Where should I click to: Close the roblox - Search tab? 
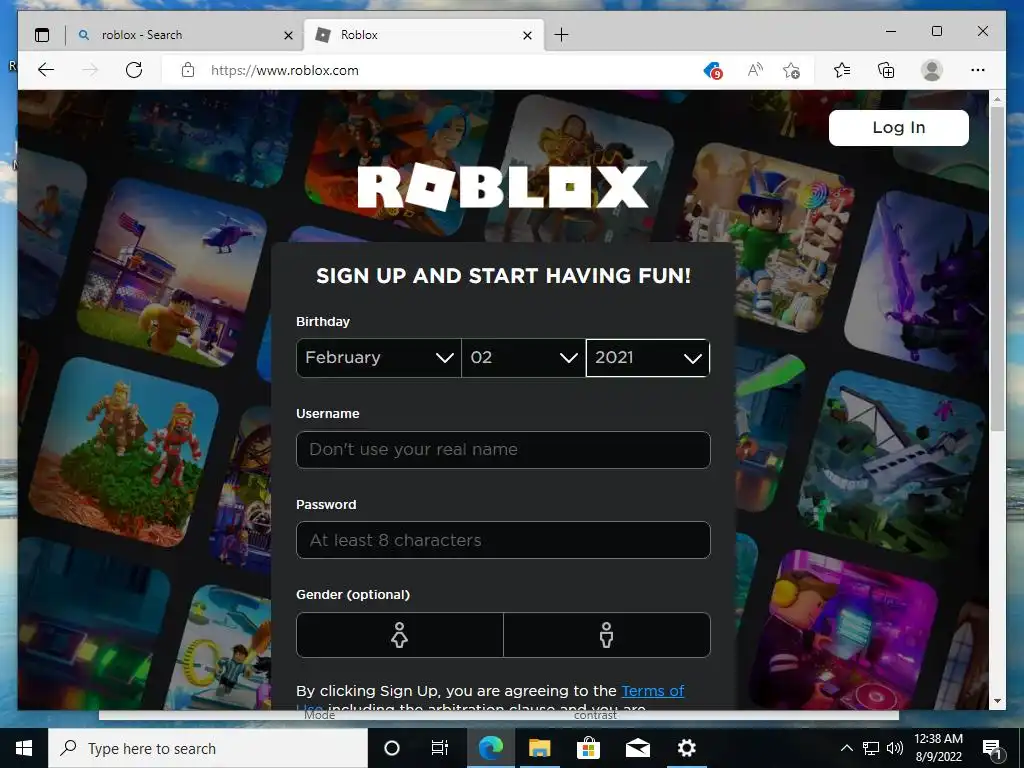coord(288,35)
